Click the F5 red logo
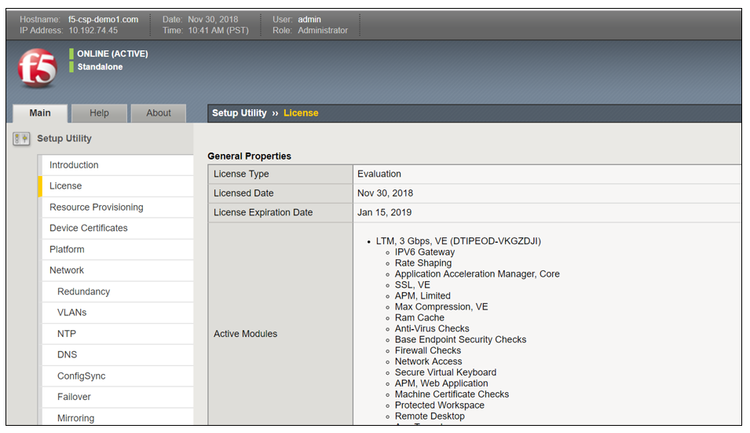 tap(37, 68)
